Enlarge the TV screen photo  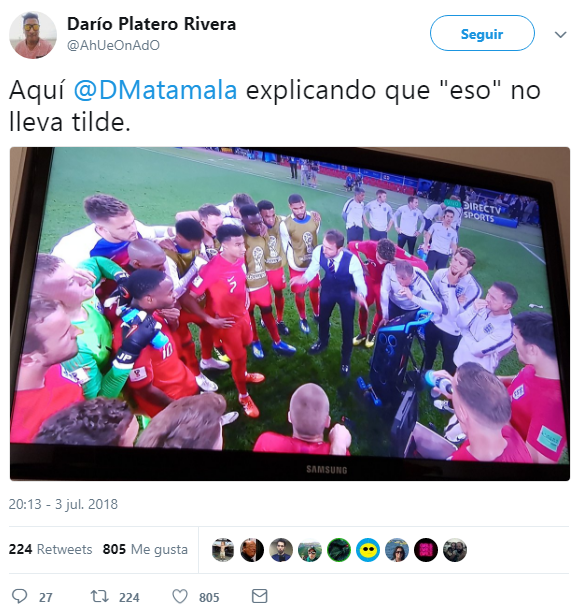point(290,314)
